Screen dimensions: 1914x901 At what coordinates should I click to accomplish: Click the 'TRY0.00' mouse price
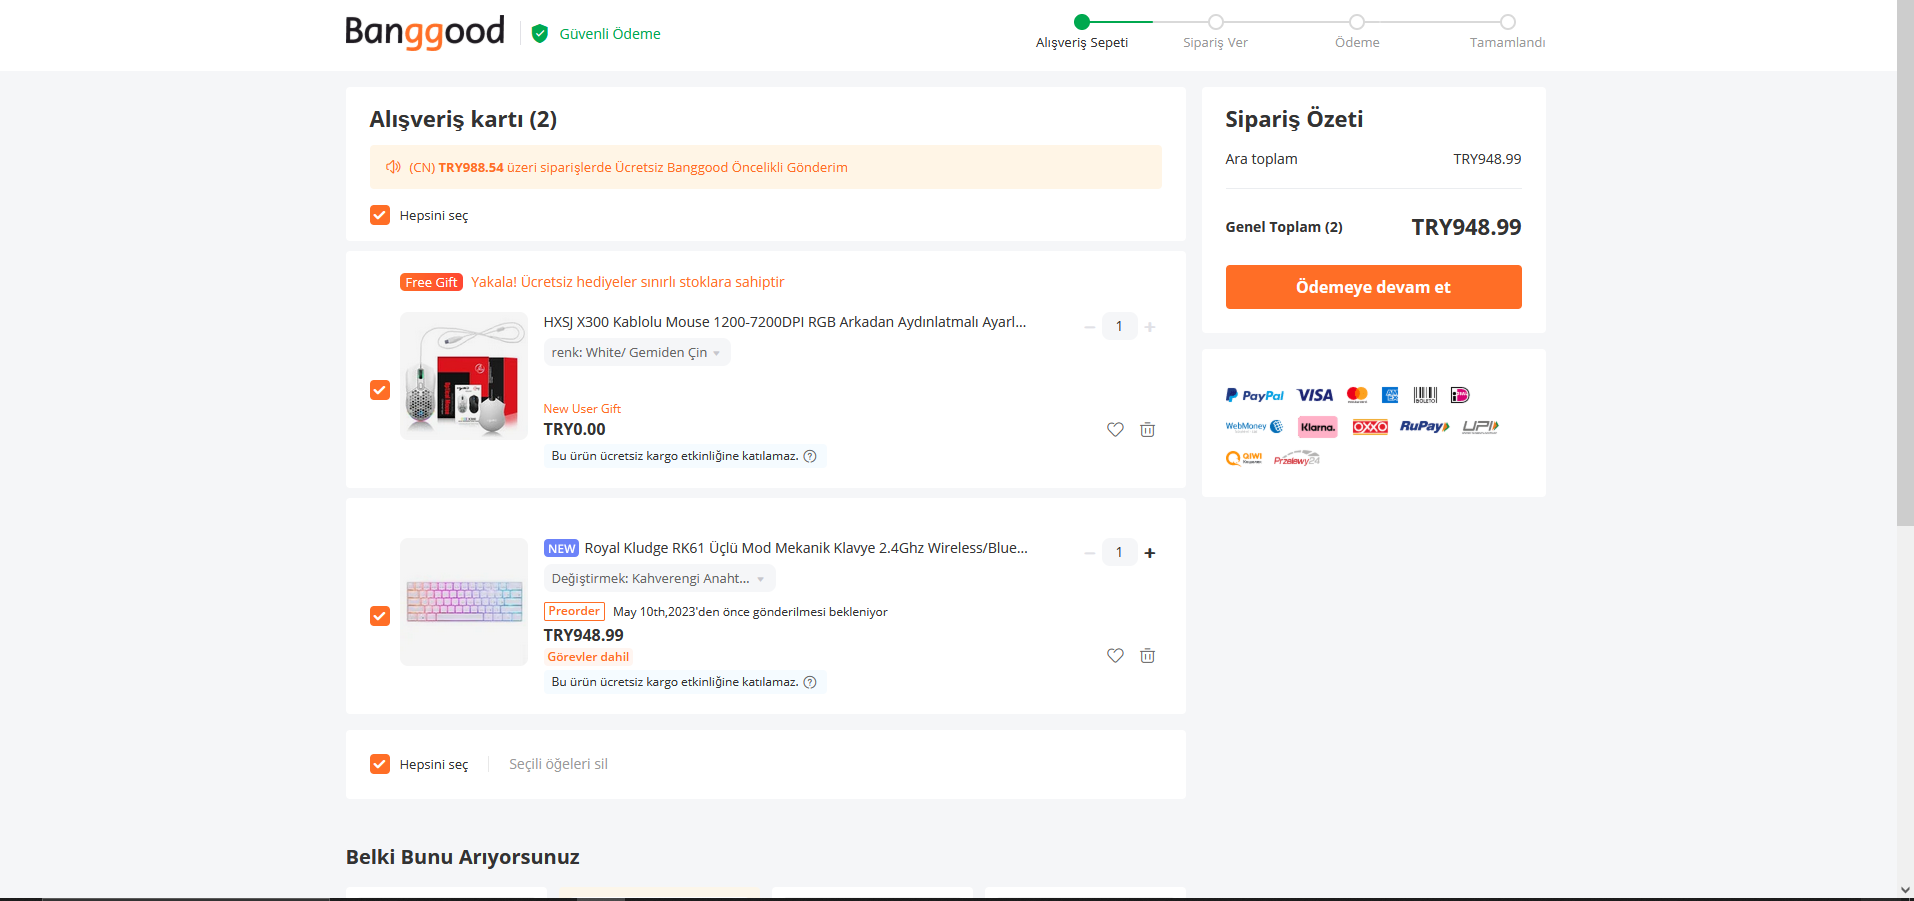click(x=574, y=429)
